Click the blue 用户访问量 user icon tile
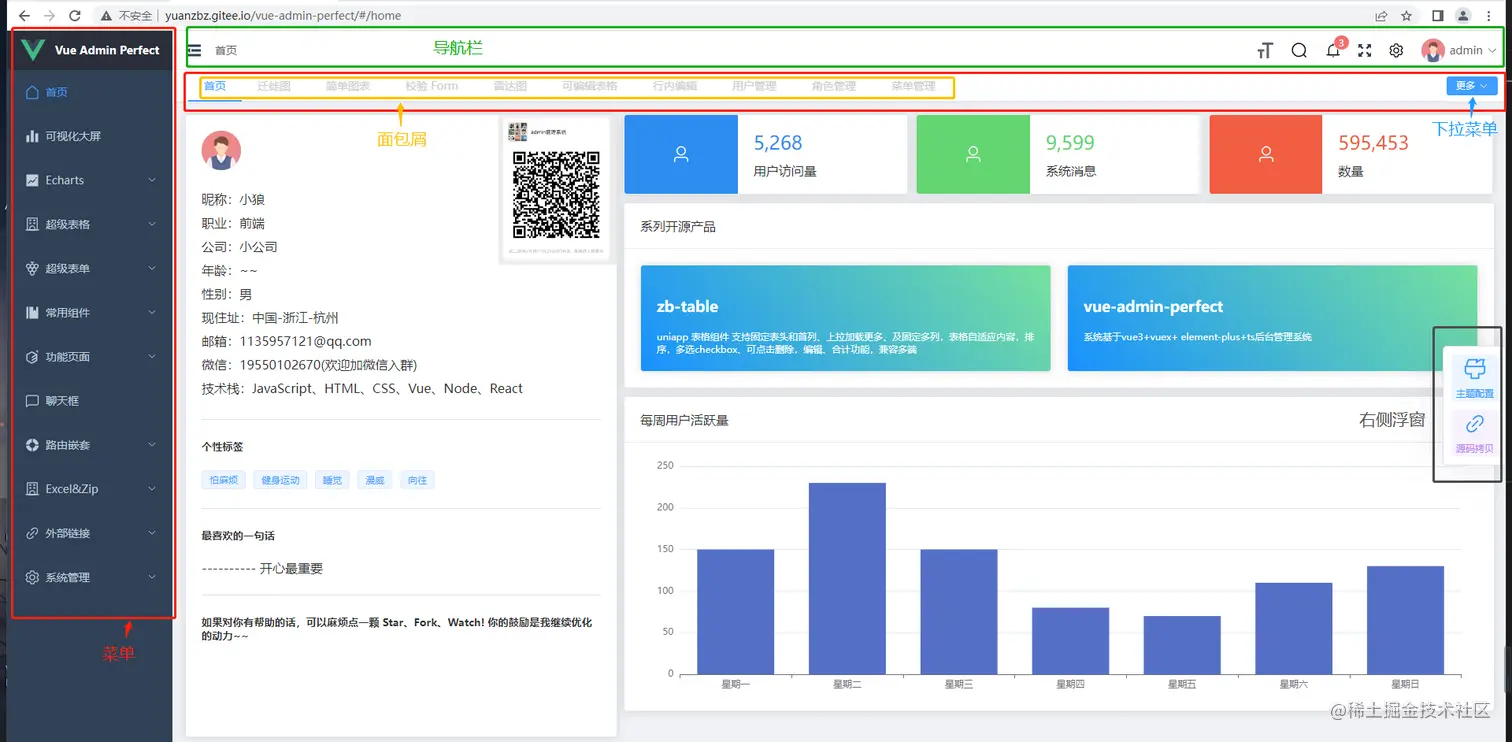1512x742 pixels. [x=681, y=154]
